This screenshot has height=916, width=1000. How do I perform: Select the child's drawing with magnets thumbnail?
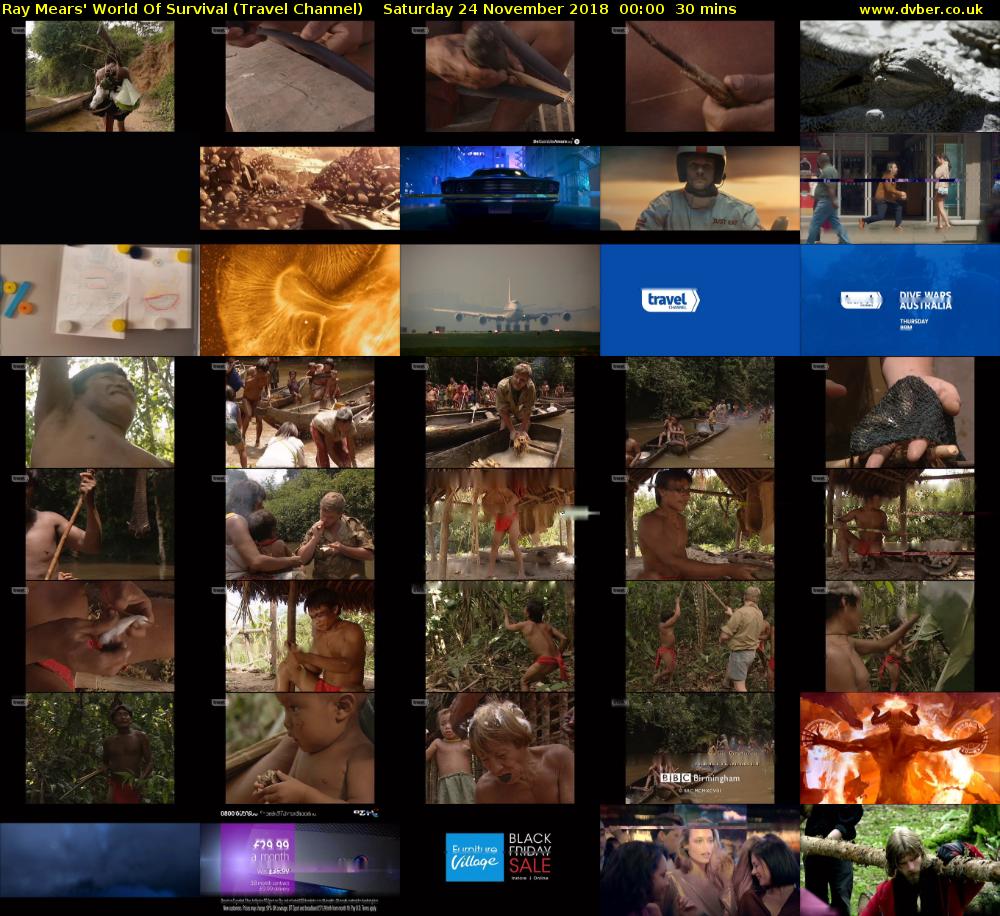click(100, 300)
